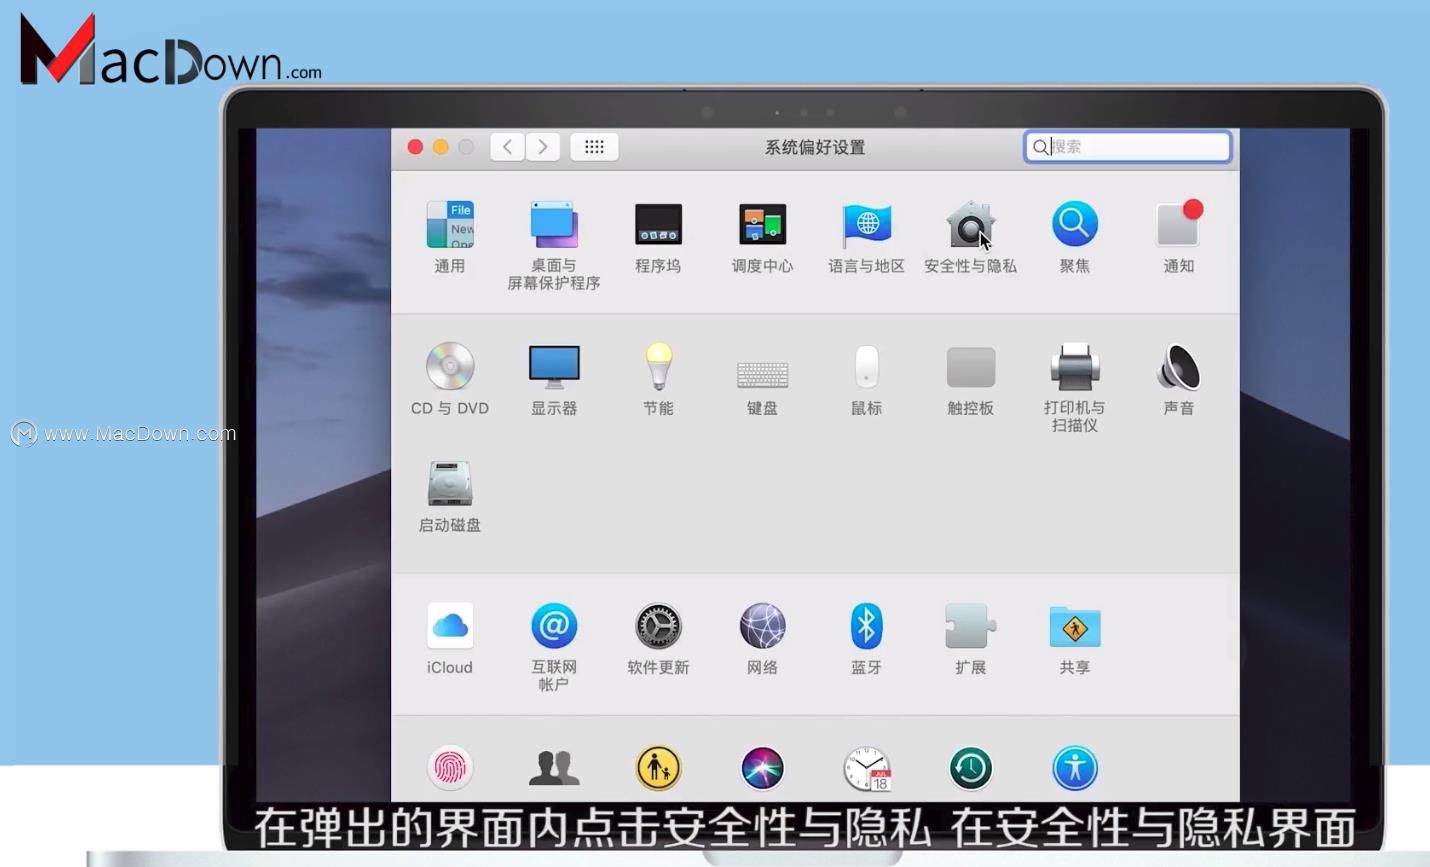Open the 通知 (Notifications) icon
The width and height of the screenshot is (1430, 867).
coord(1179,224)
